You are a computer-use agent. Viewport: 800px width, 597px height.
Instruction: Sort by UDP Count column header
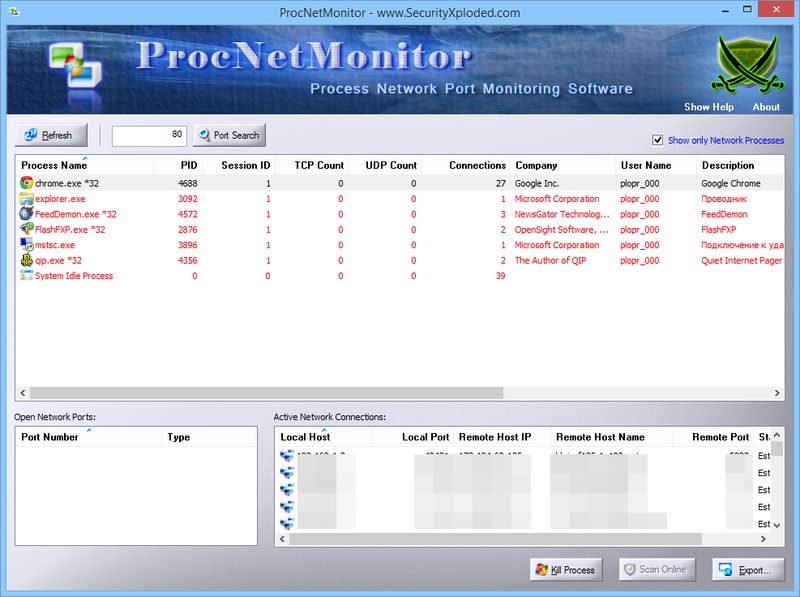pyautogui.click(x=385, y=165)
